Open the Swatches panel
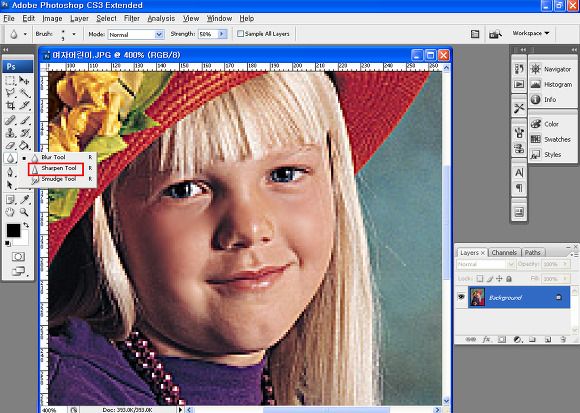Image resolution: width=580 pixels, height=413 pixels. (x=552, y=139)
